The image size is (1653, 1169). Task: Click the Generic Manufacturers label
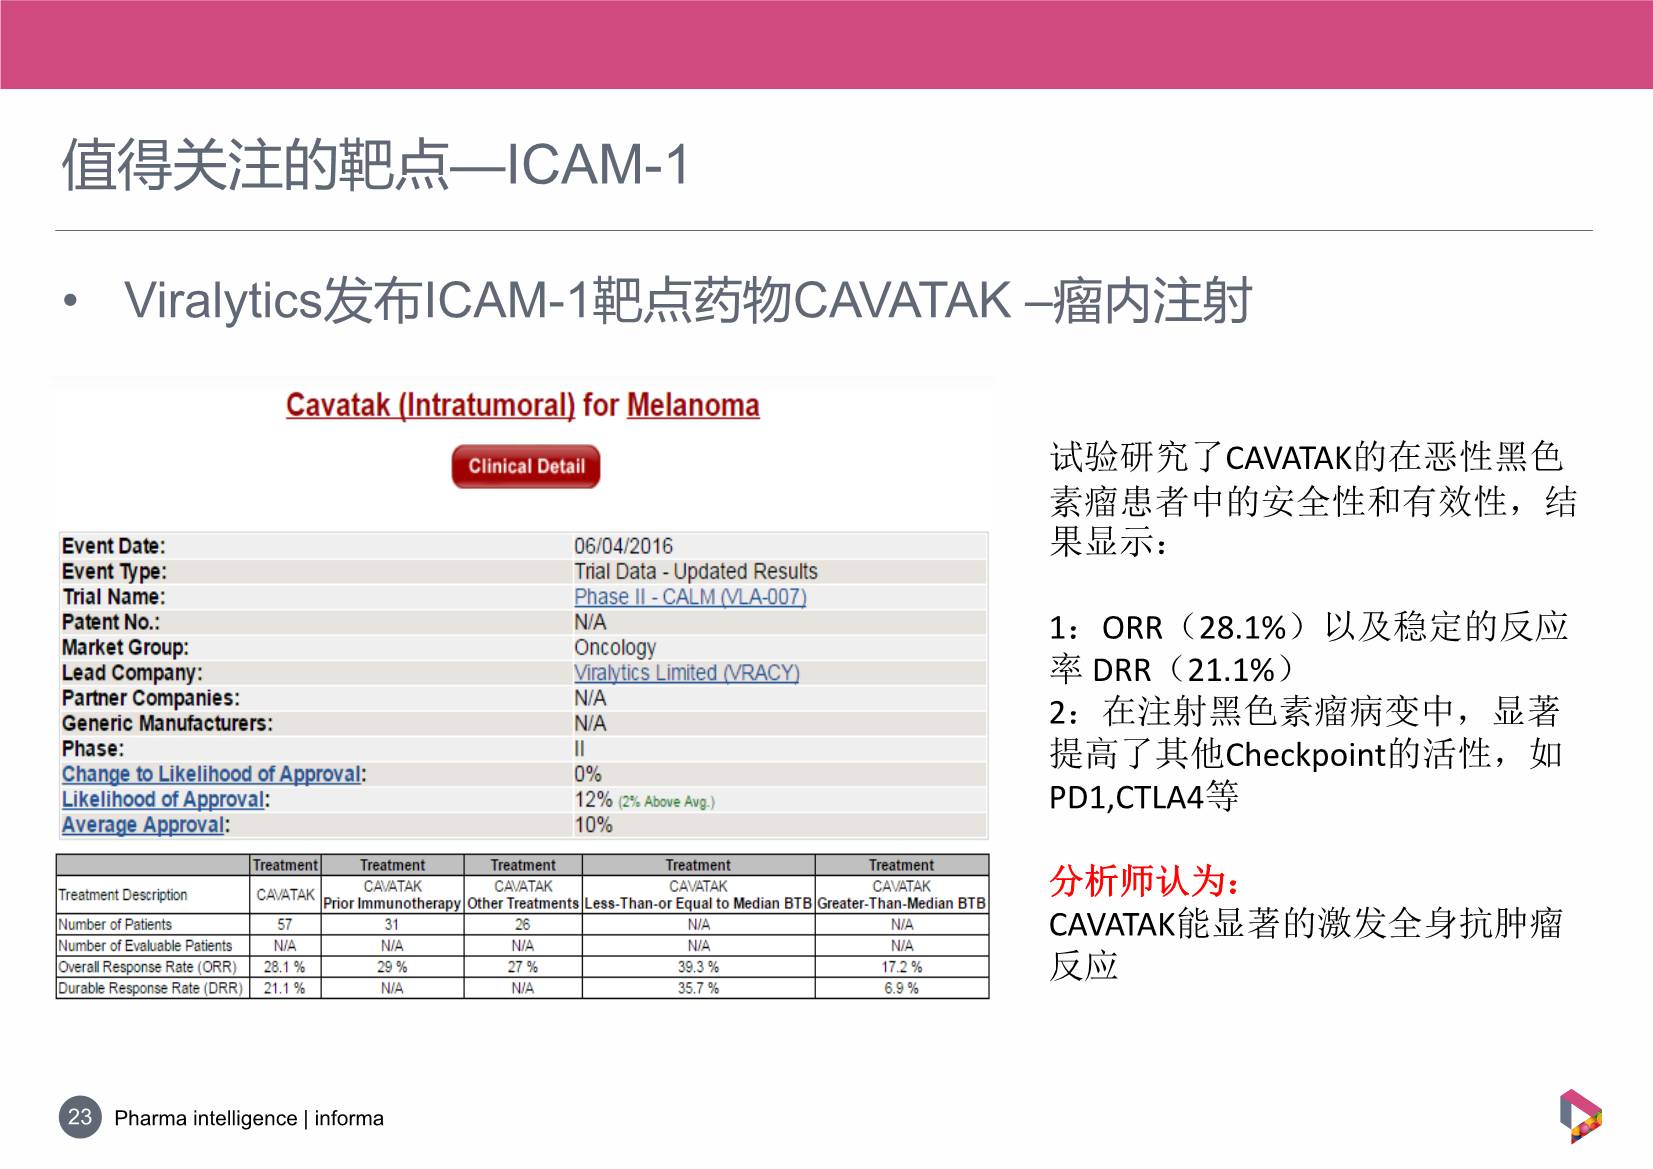pos(167,723)
